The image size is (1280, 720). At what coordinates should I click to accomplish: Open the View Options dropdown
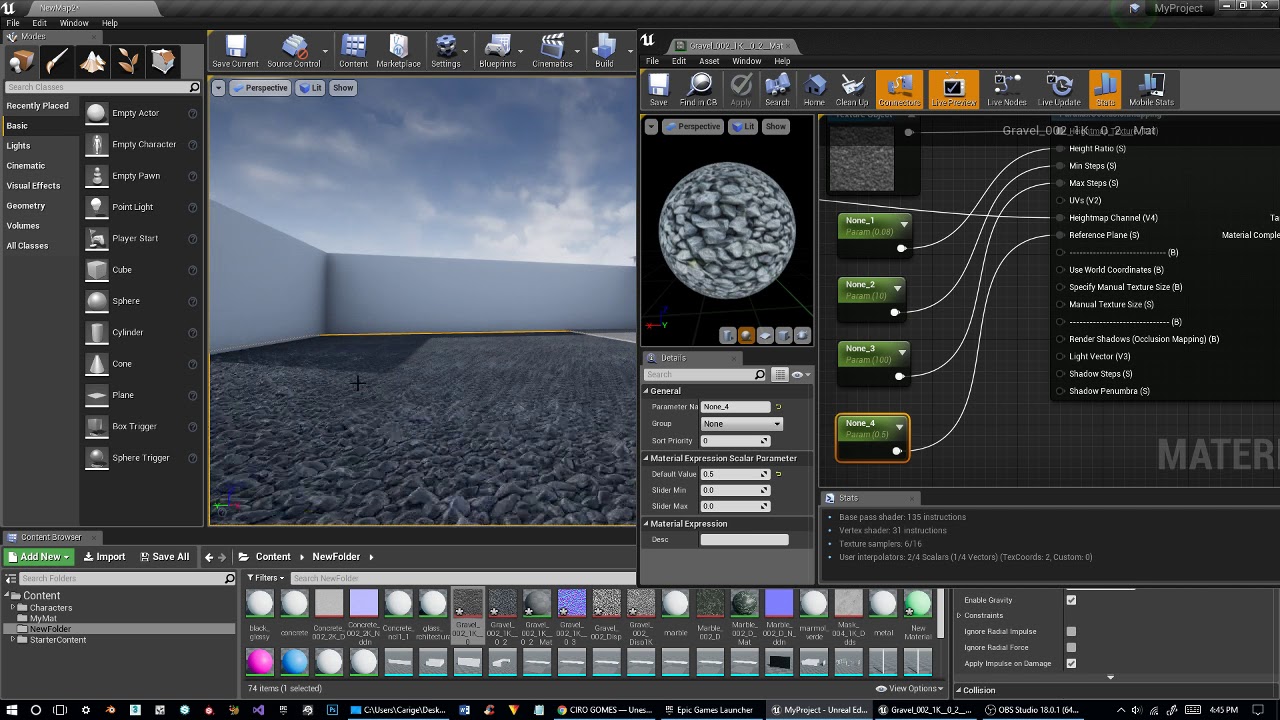(x=909, y=688)
